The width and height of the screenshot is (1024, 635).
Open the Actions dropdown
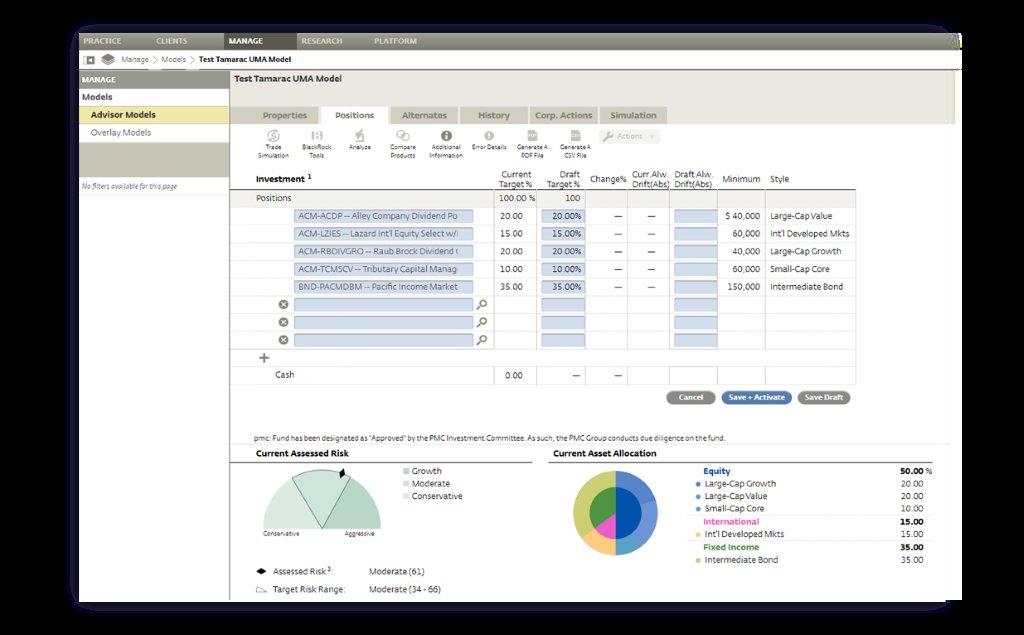pos(630,136)
